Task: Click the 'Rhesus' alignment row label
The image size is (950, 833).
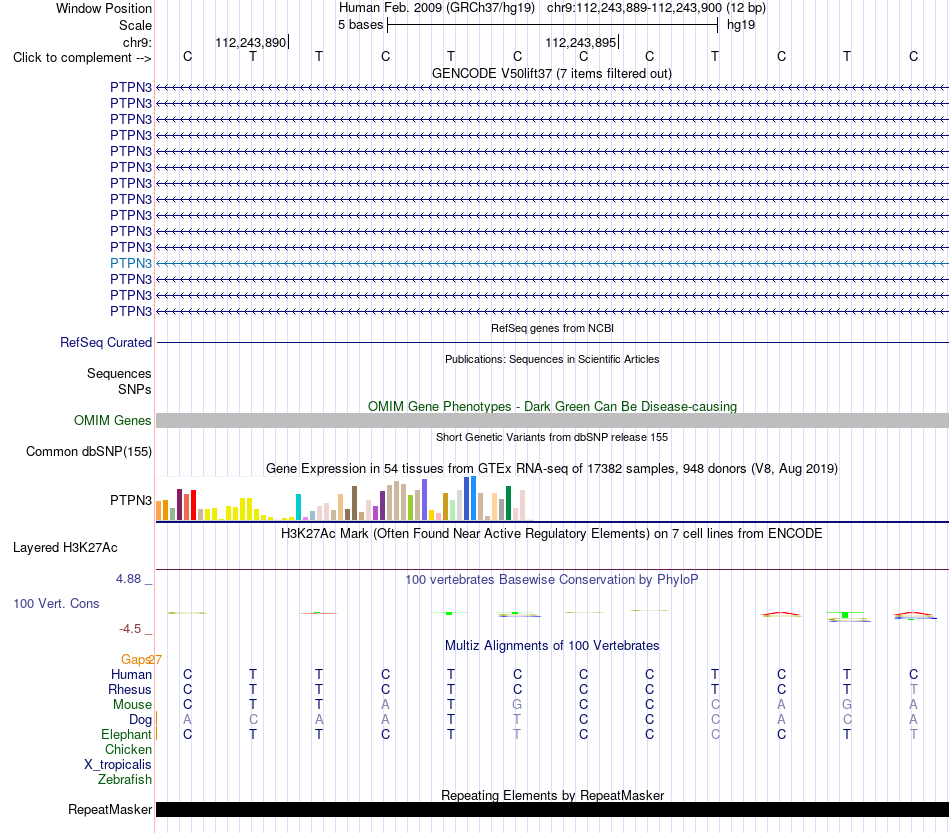Action: [130, 689]
